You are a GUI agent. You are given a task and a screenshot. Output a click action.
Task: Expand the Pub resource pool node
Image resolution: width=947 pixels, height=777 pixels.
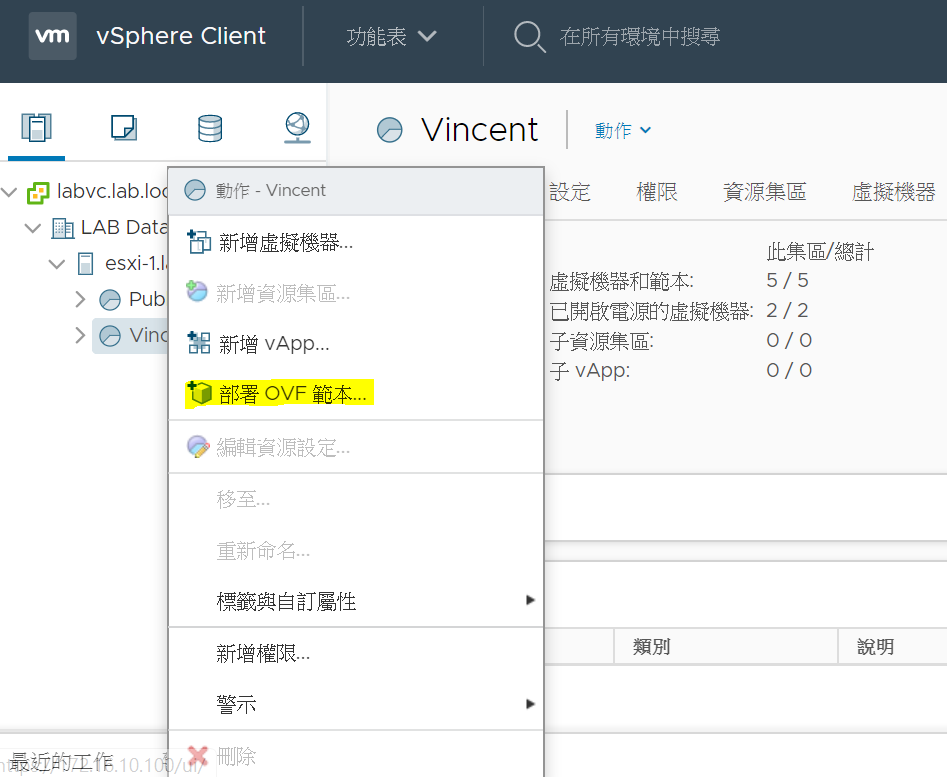(x=80, y=299)
